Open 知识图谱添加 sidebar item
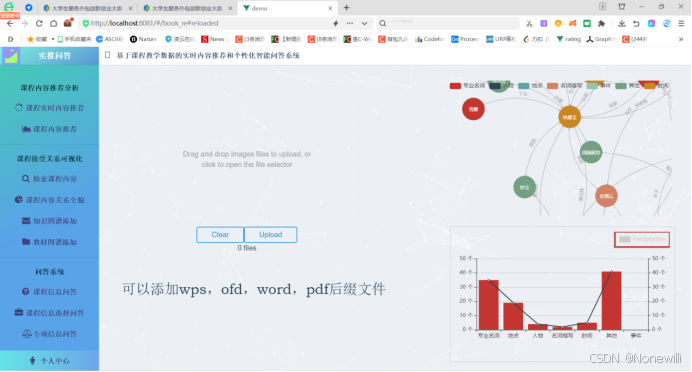The width and height of the screenshot is (692, 372). 49,221
